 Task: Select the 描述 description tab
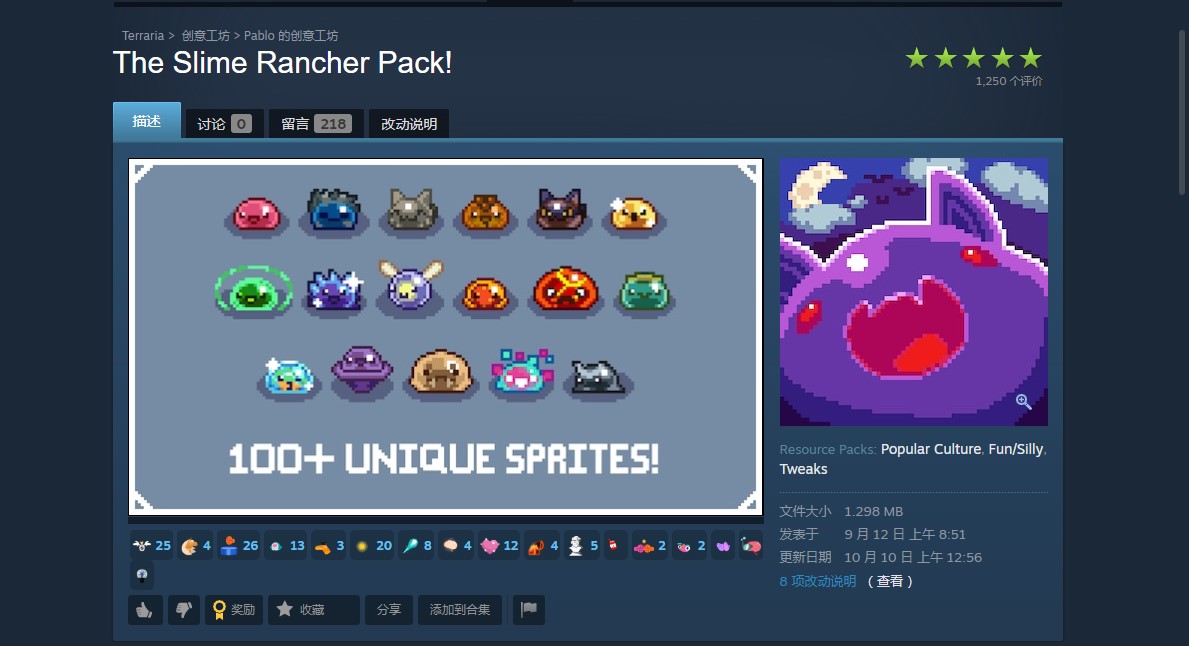(147, 121)
